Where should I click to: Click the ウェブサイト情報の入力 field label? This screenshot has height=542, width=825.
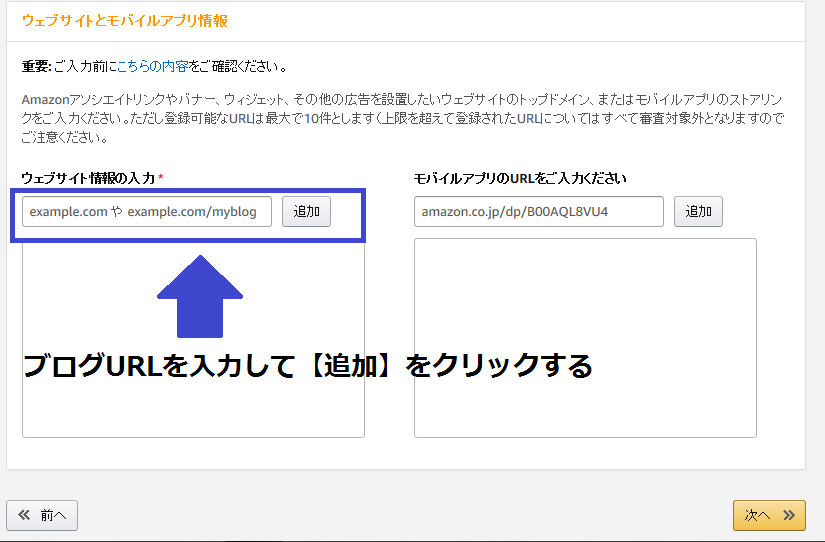88,178
